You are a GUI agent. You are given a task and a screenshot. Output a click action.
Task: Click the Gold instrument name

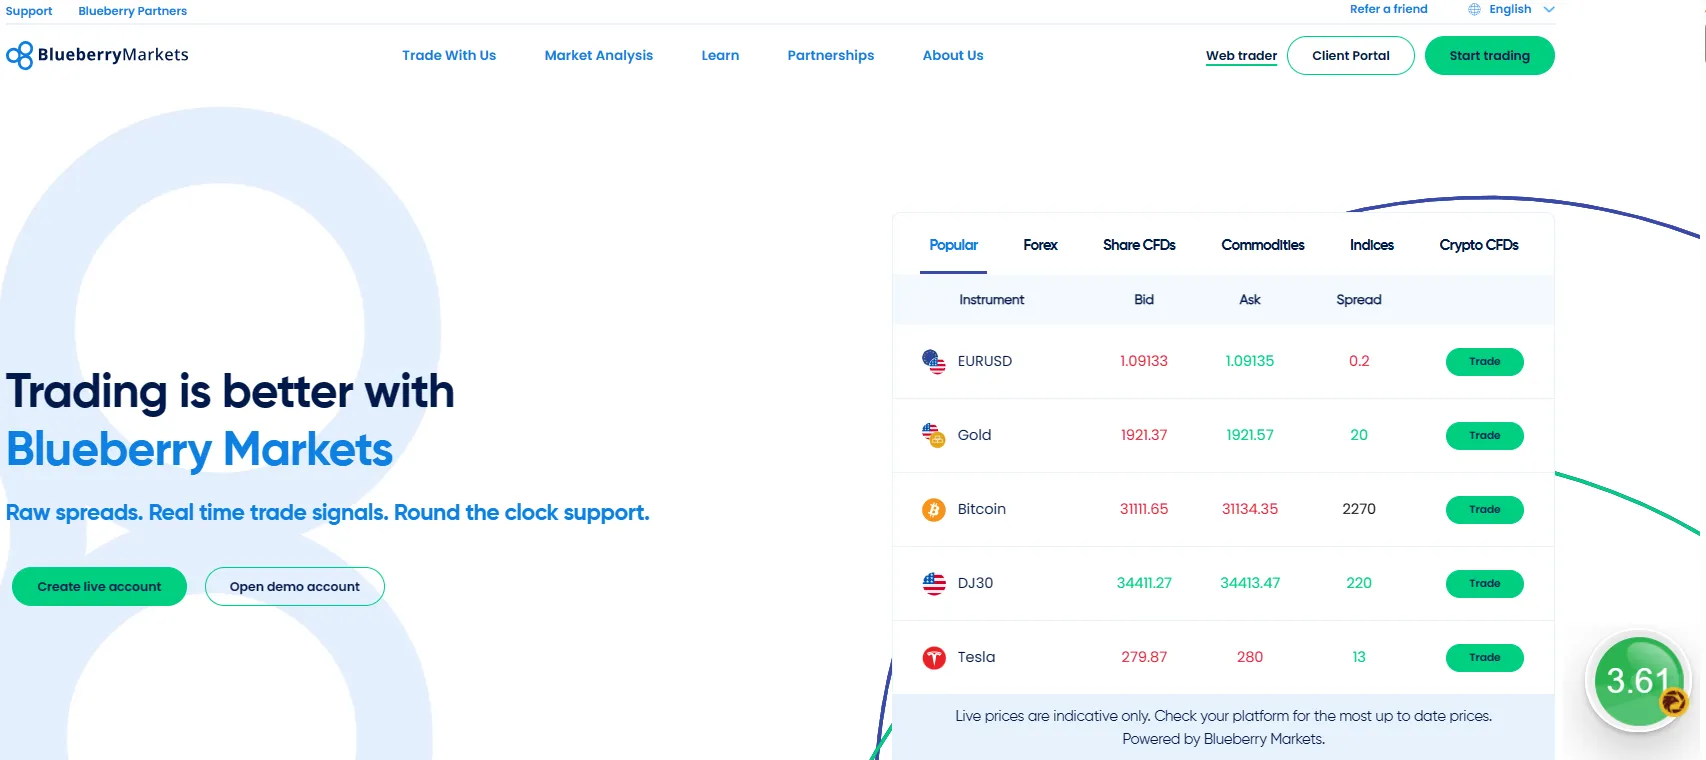click(974, 435)
